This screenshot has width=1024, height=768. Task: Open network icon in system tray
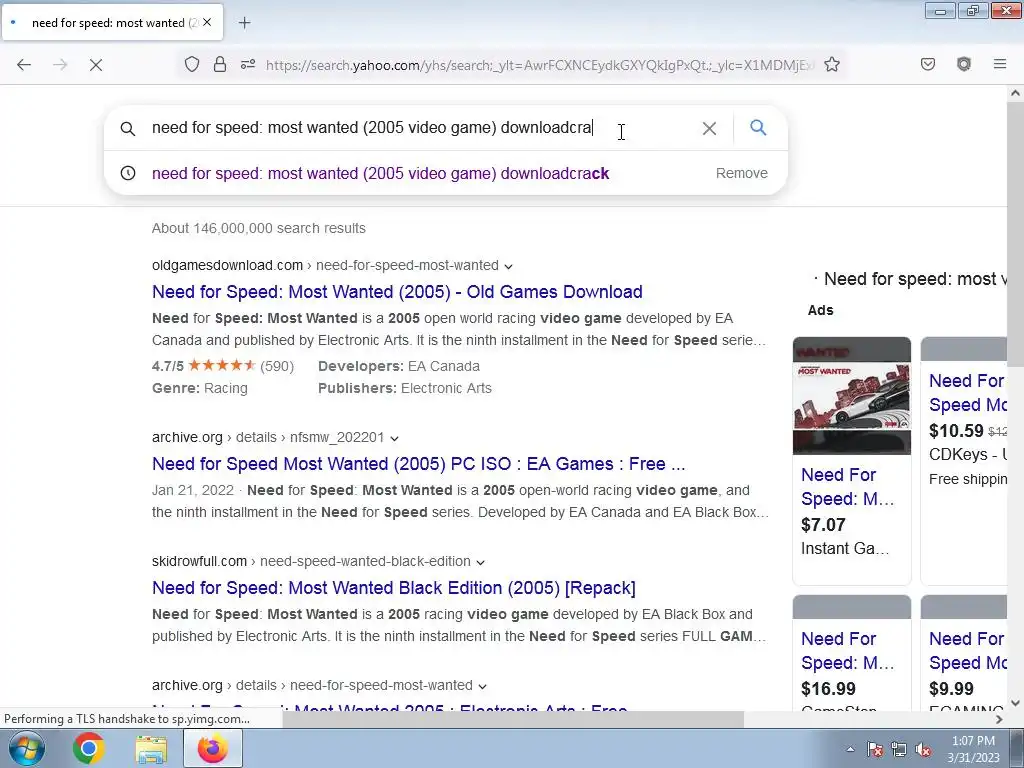(899, 750)
